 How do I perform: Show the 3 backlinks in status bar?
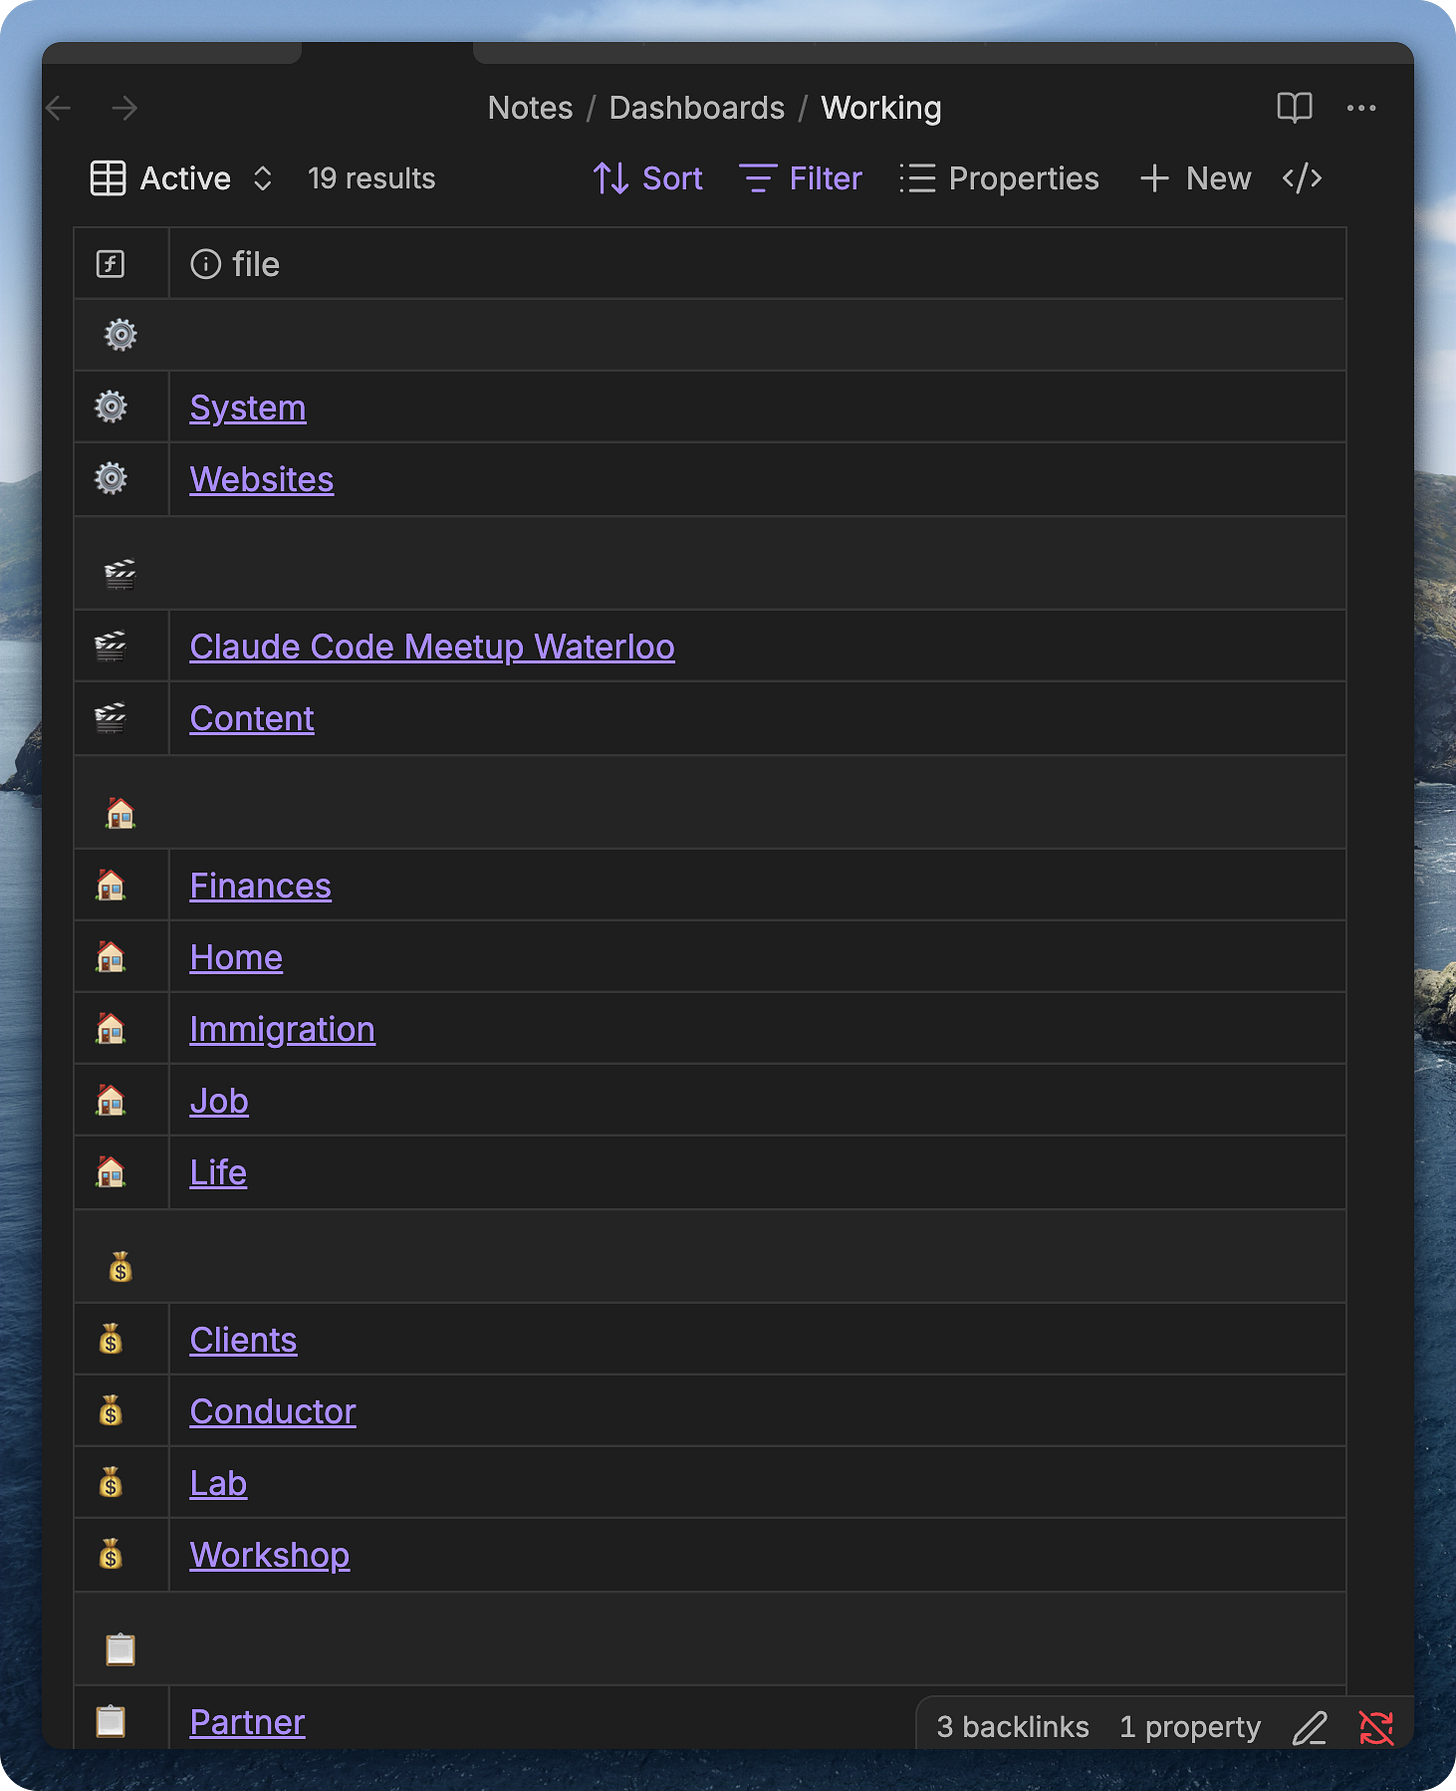coord(1012,1727)
